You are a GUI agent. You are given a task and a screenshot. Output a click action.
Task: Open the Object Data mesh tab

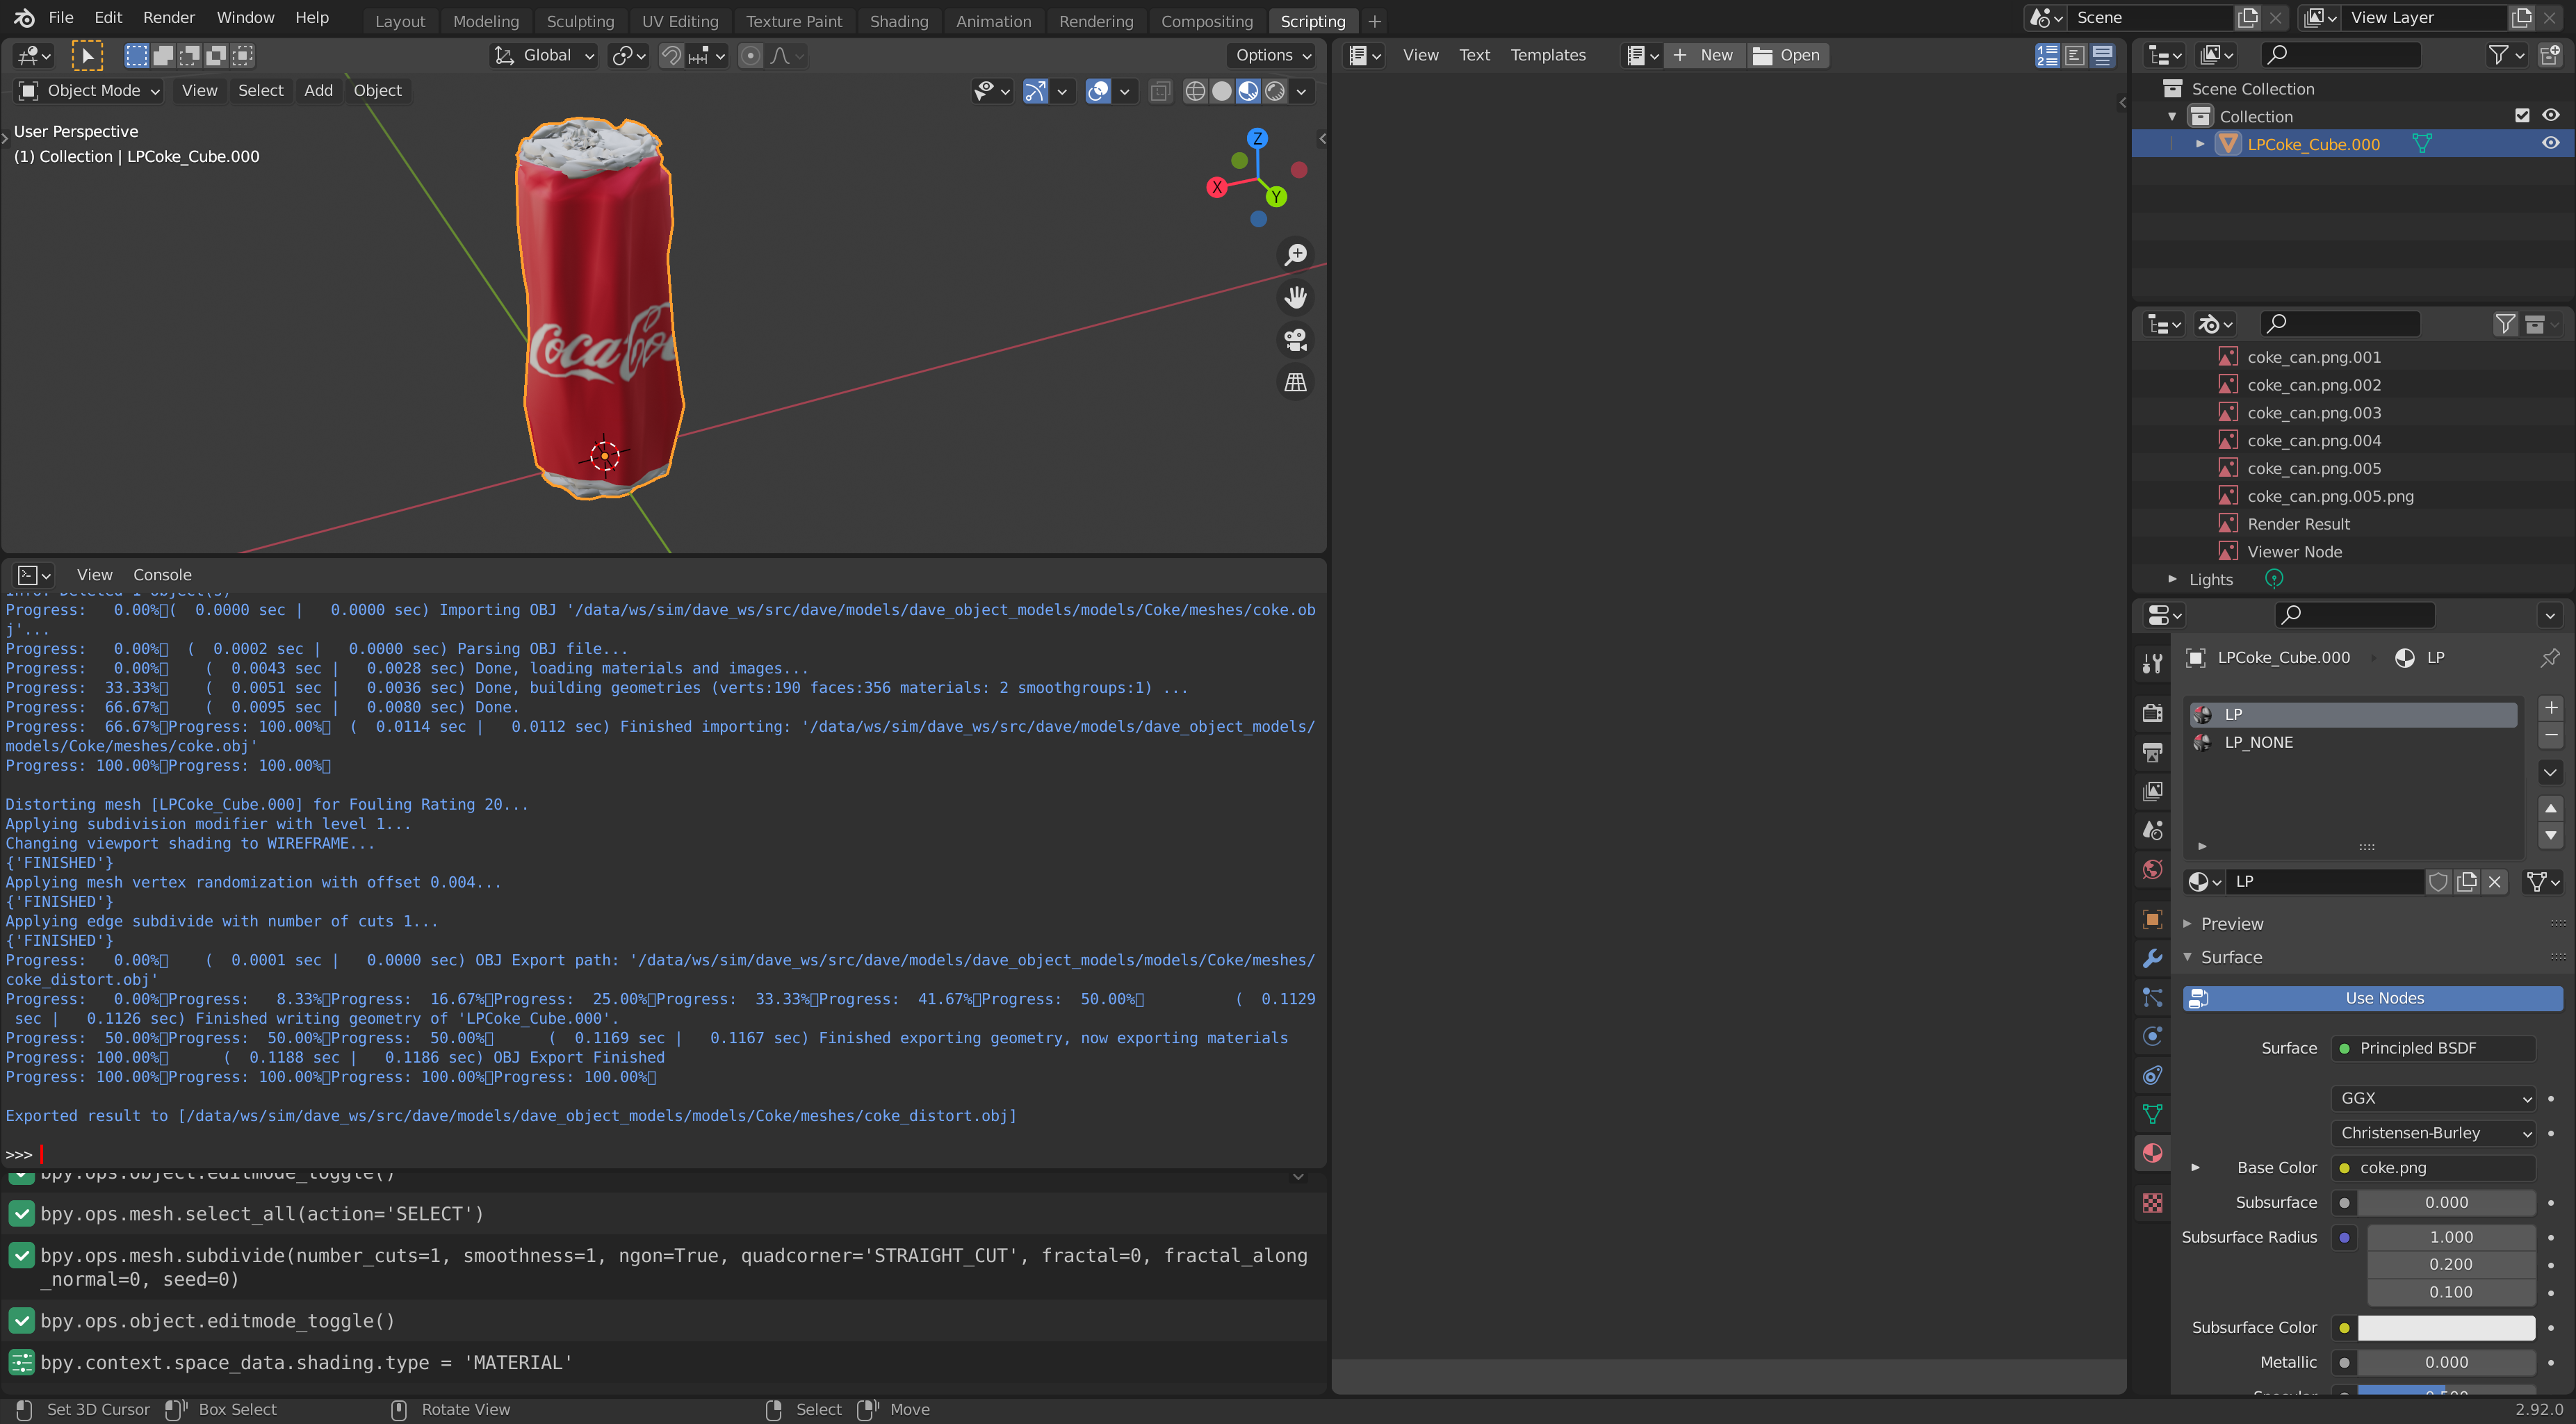click(2153, 1114)
